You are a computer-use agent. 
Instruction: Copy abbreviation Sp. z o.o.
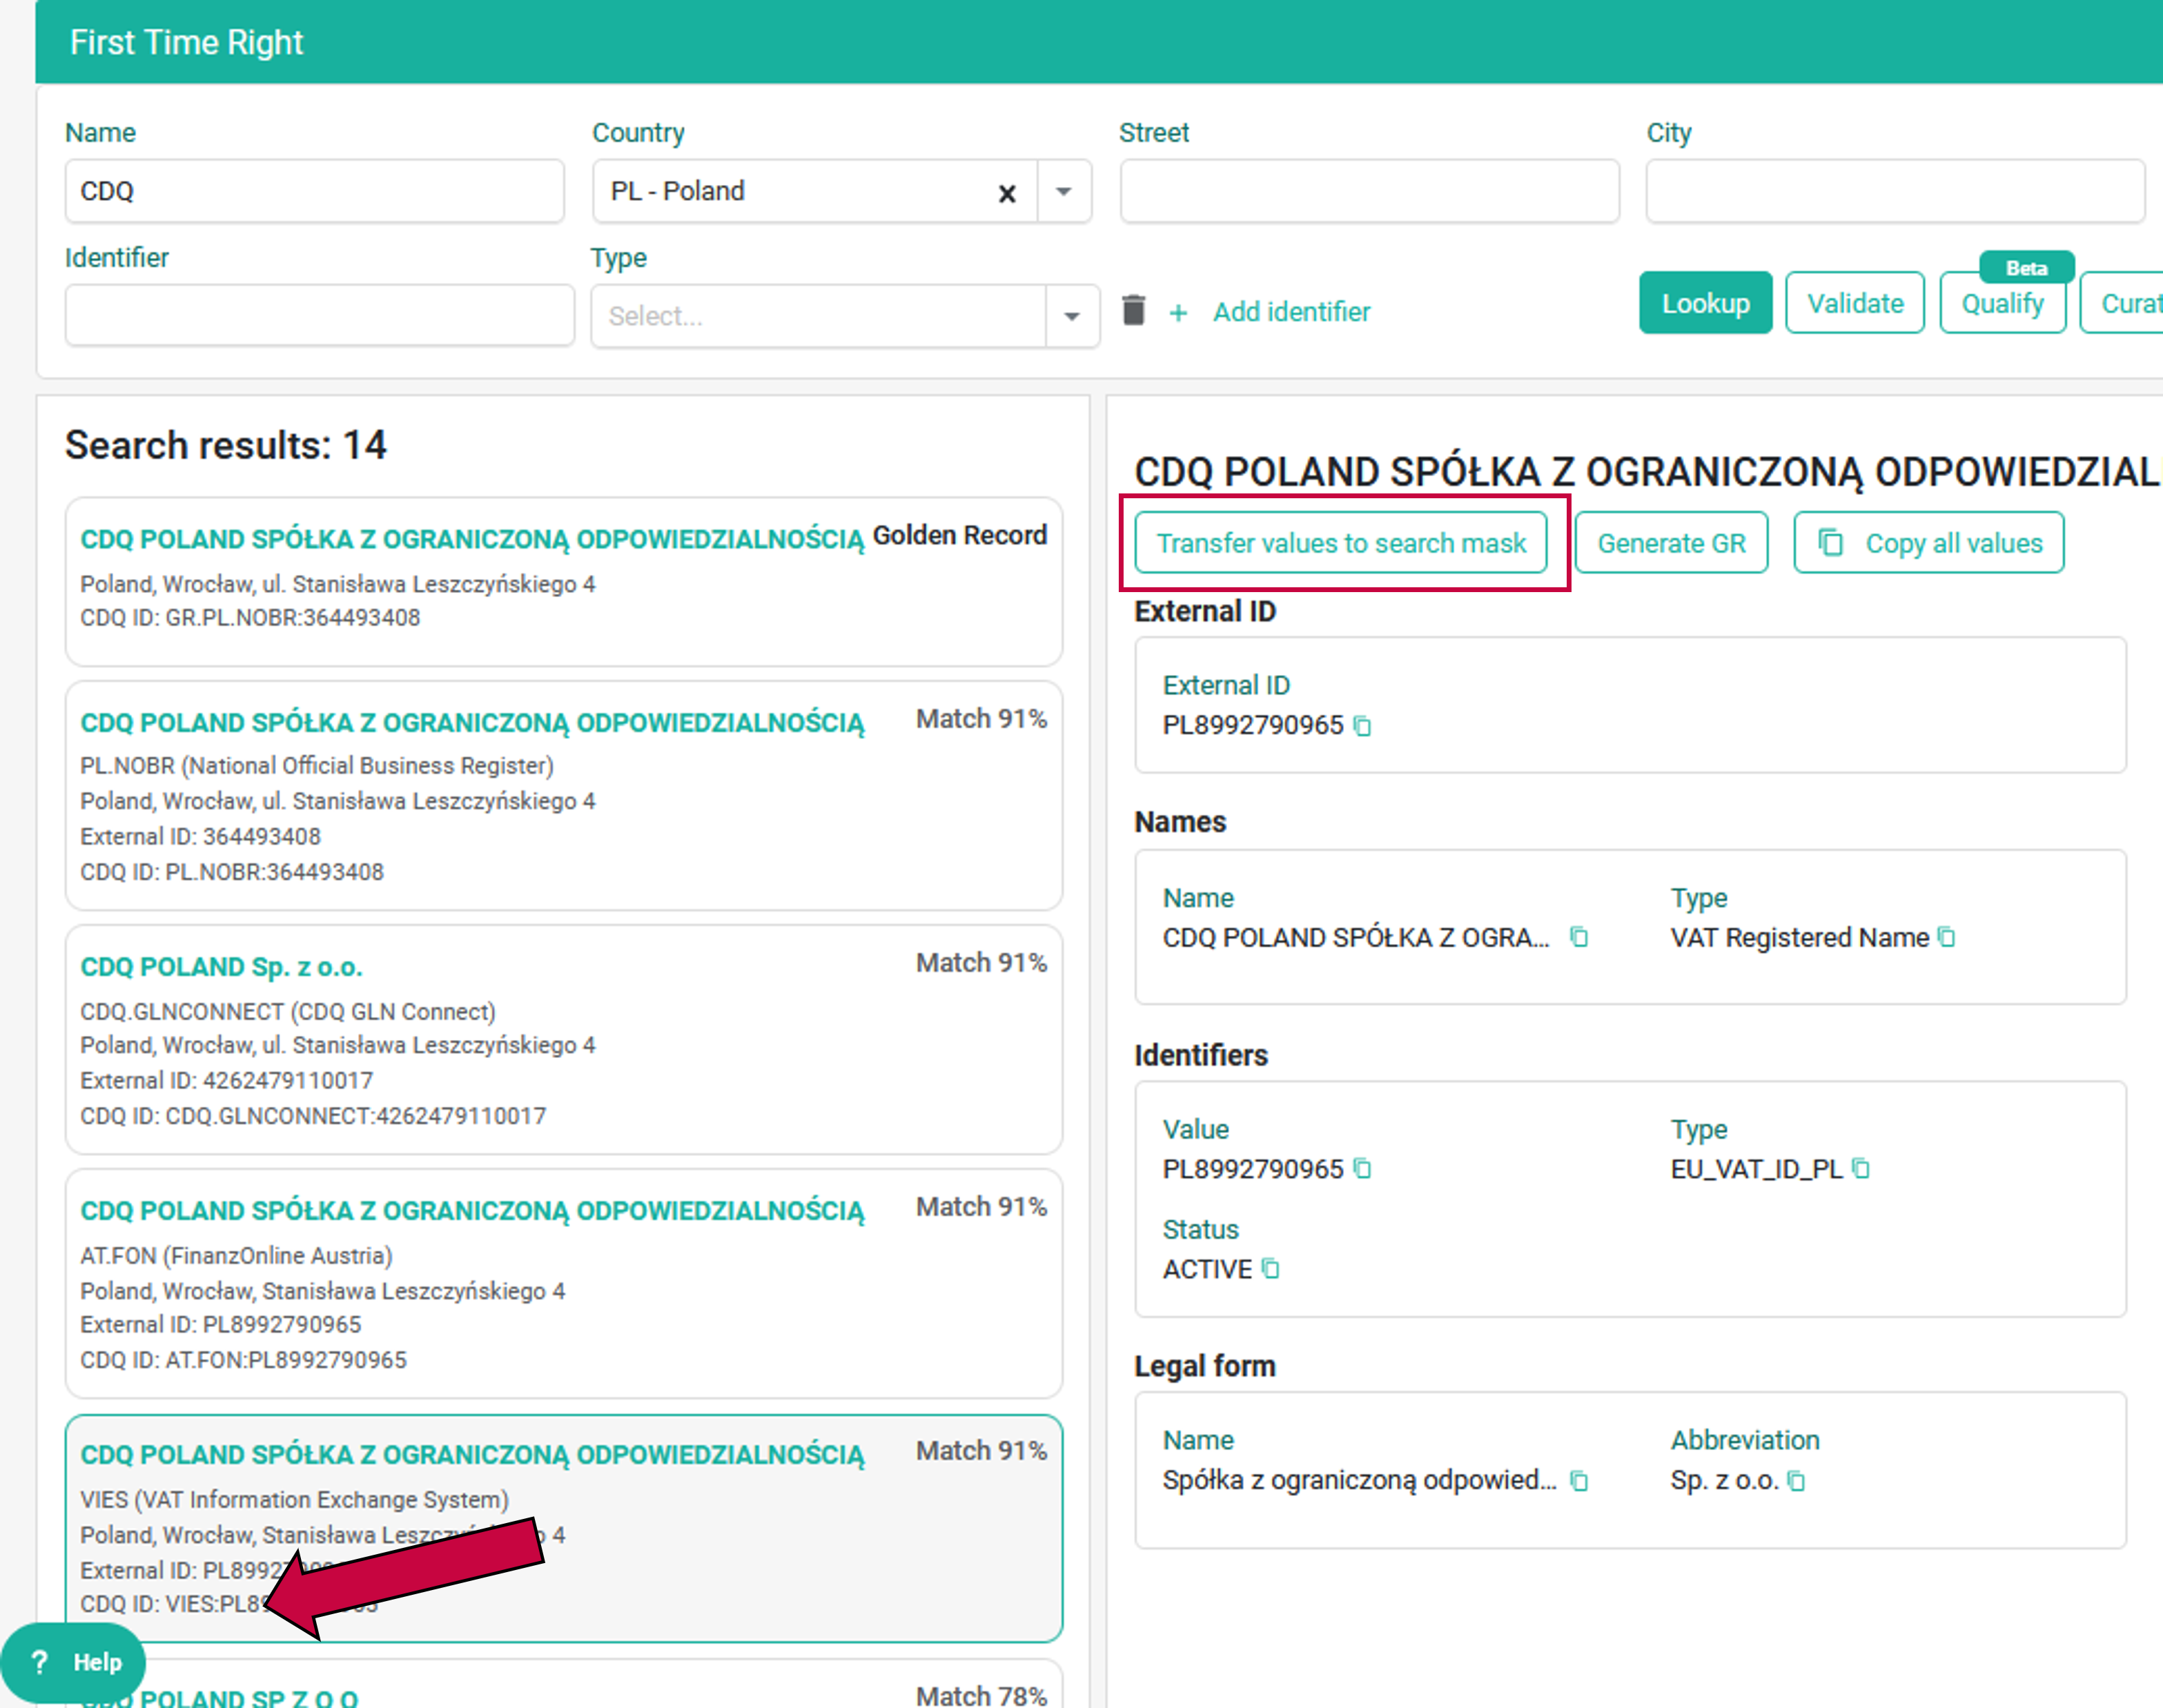(x=1796, y=1481)
